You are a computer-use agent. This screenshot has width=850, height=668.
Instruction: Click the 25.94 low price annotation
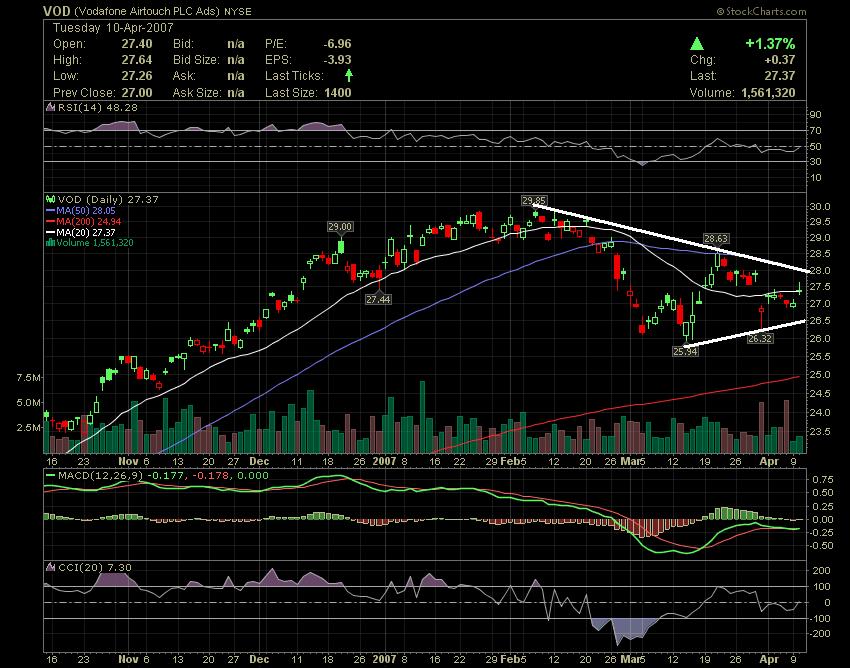click(685, 351)
